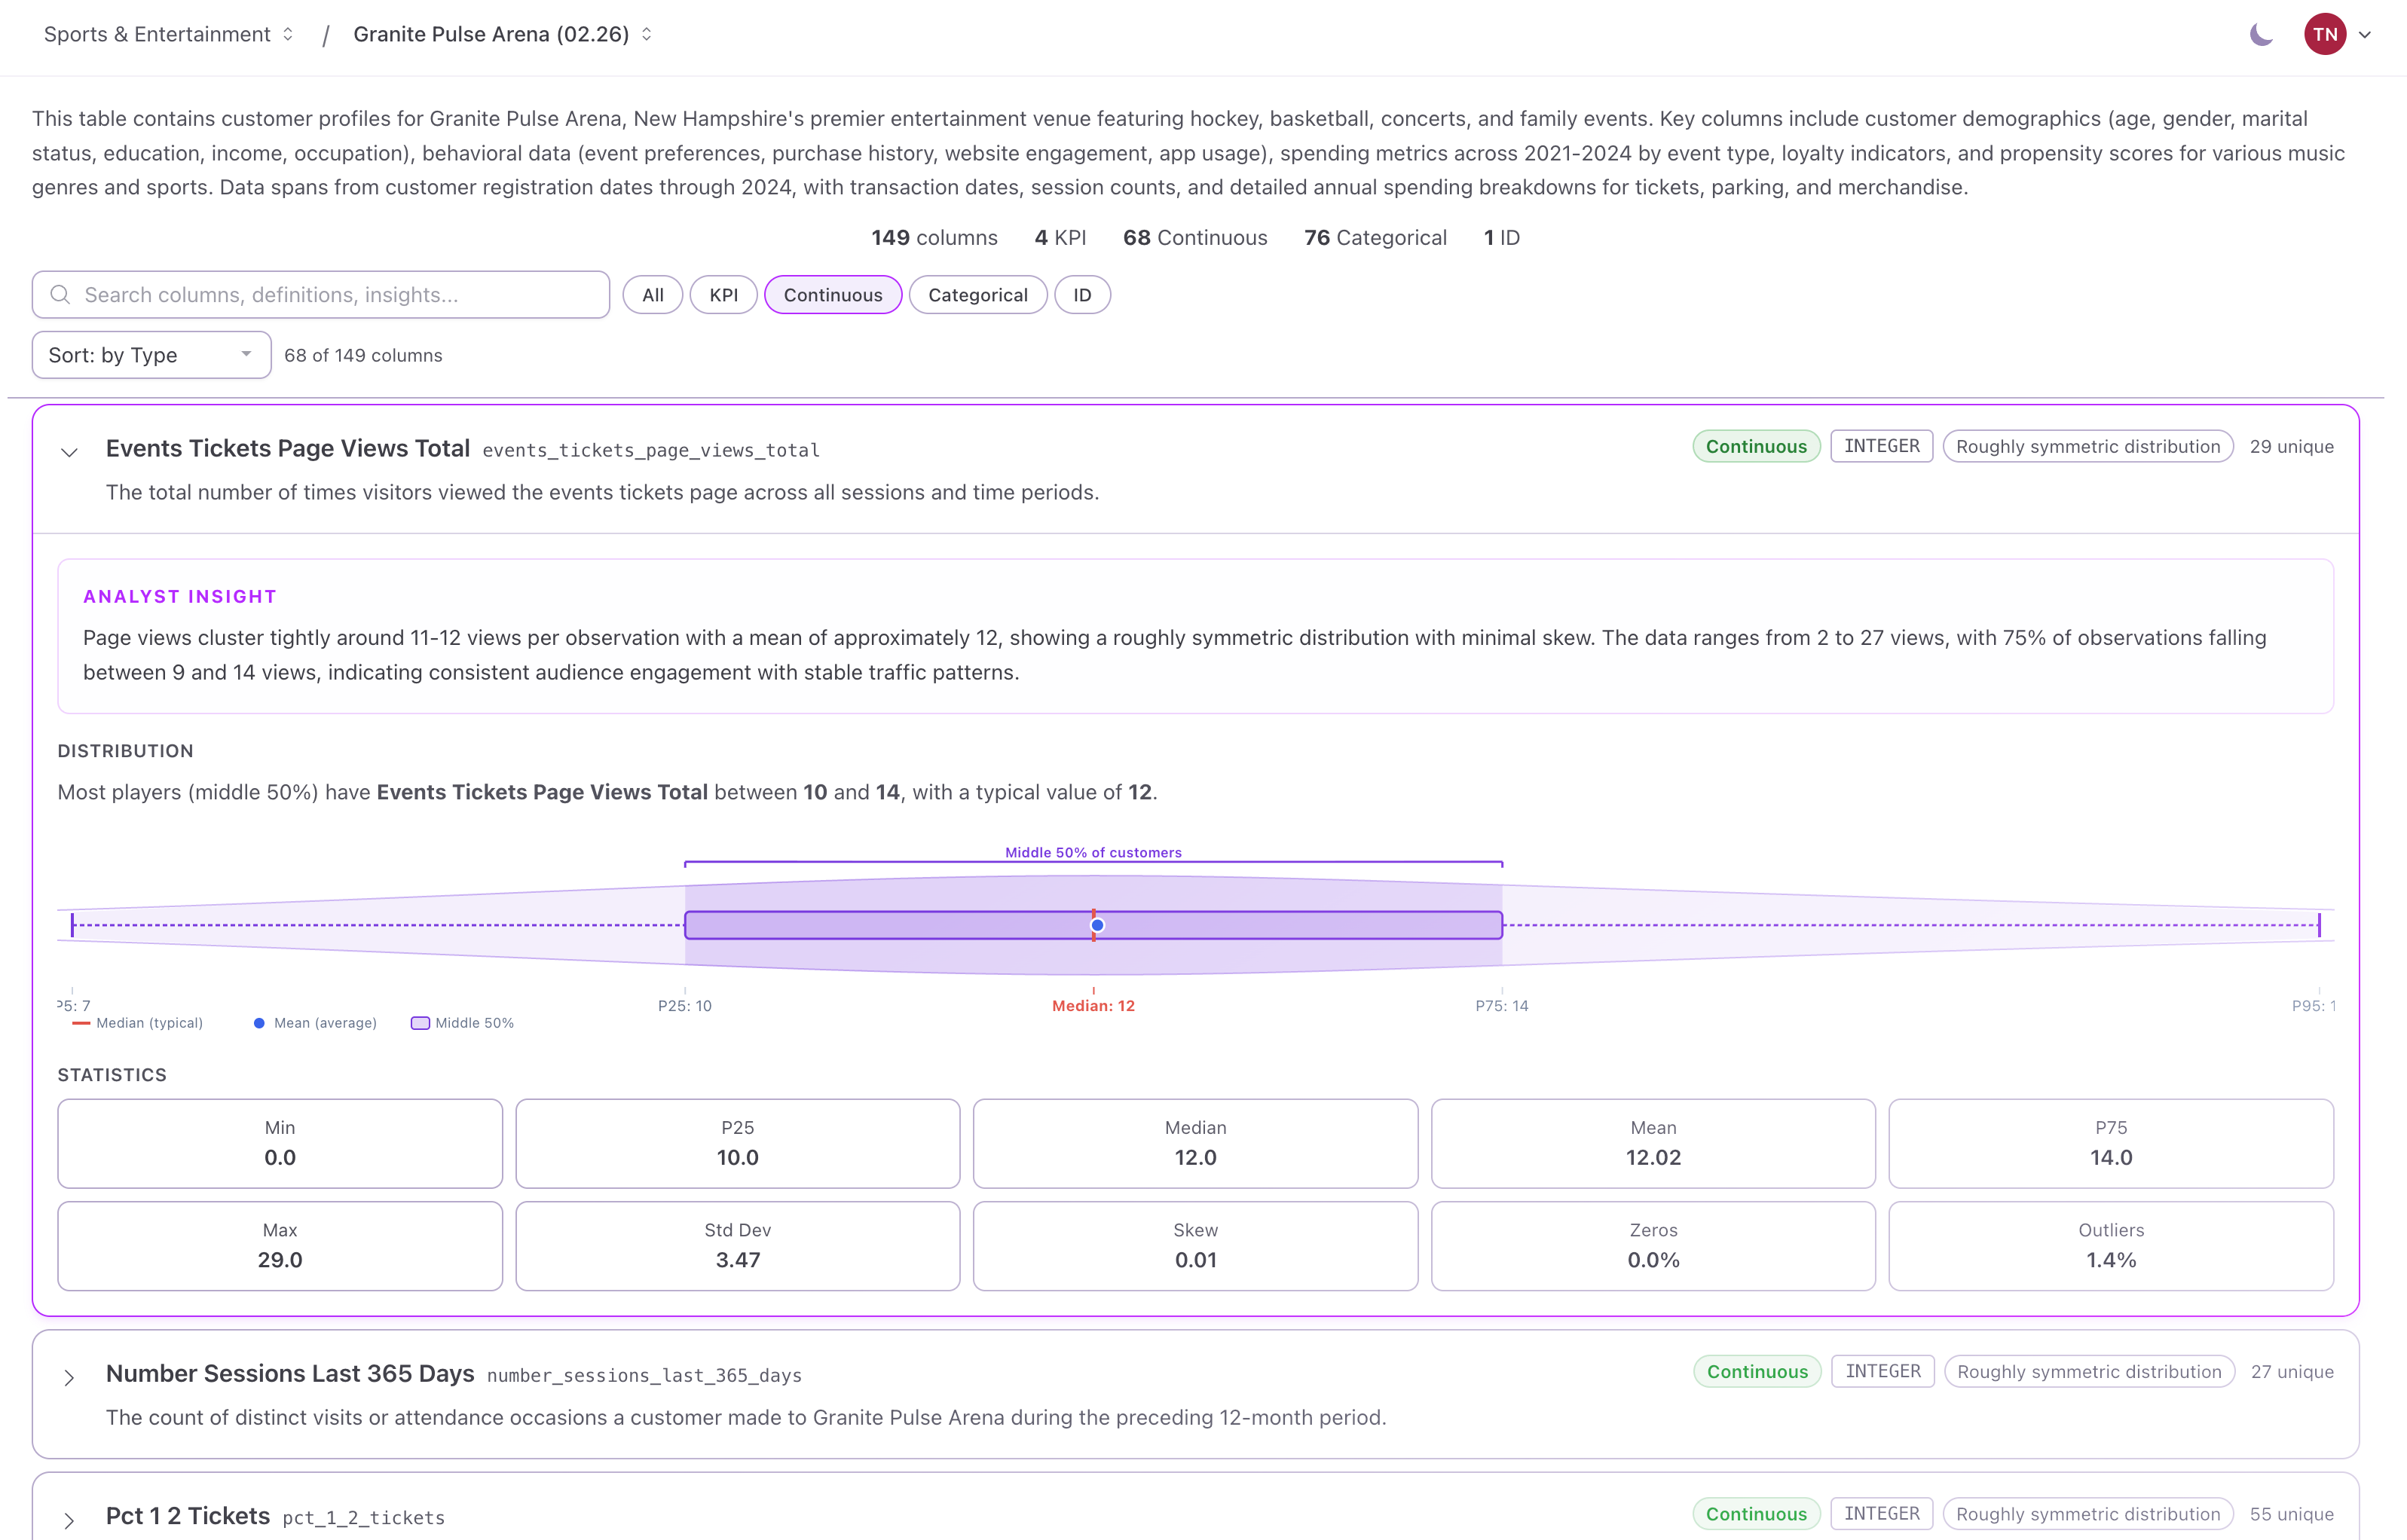Click the Std Dev 3.47 statistic card
This screenshot has width=2407, height=1540.
(x=738, y=1246)
